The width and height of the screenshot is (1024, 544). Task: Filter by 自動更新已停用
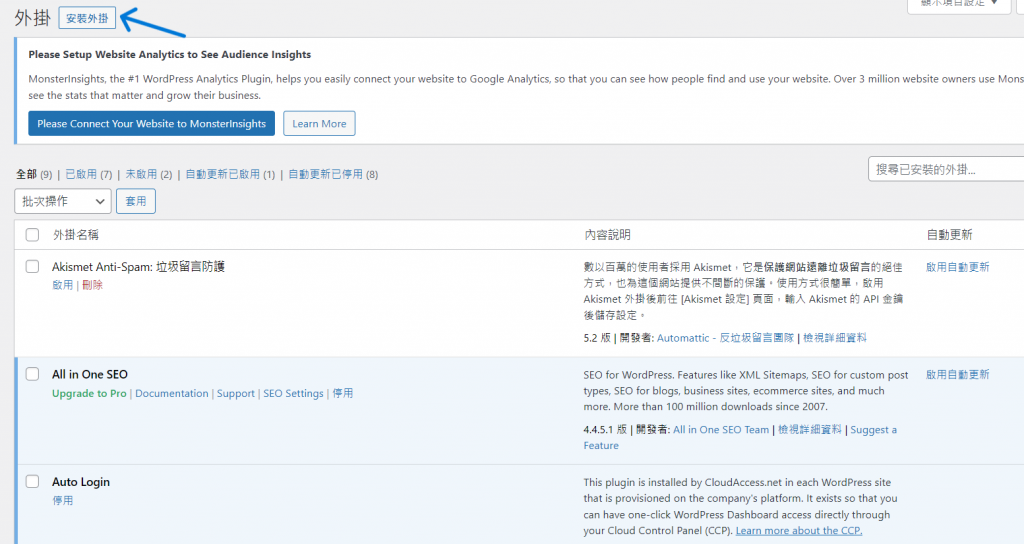coord(325,174)
